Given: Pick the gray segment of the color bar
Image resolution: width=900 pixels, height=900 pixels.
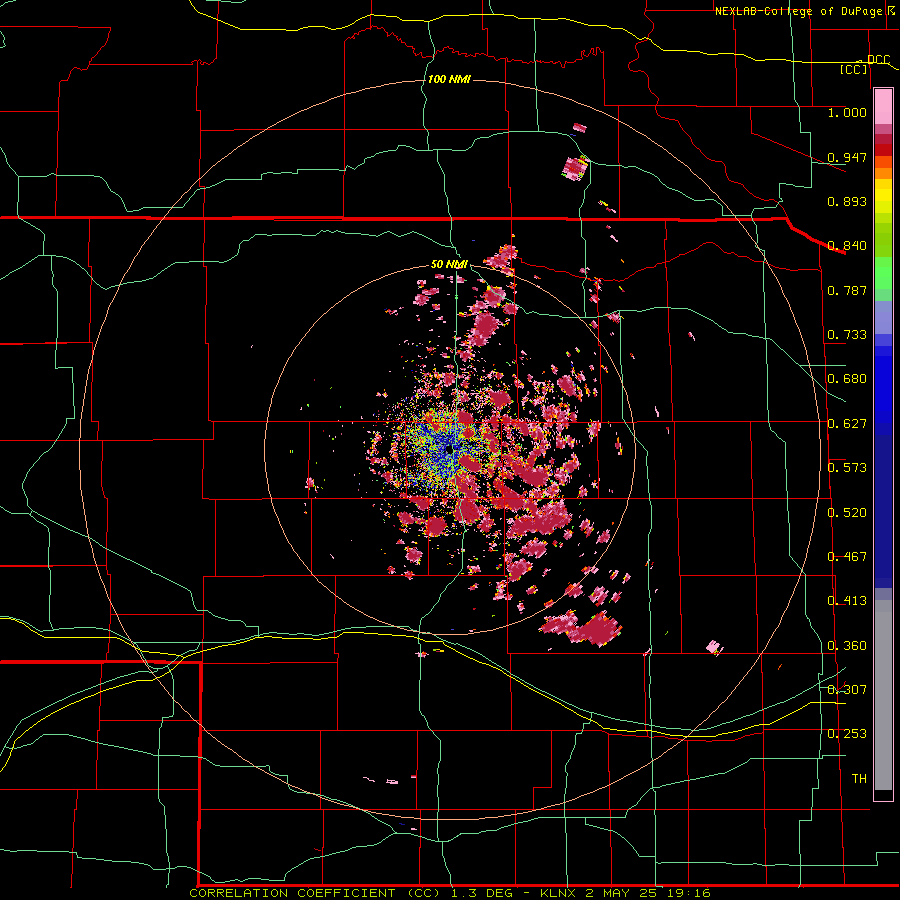Looking at the screenshot, I should 883,695.
